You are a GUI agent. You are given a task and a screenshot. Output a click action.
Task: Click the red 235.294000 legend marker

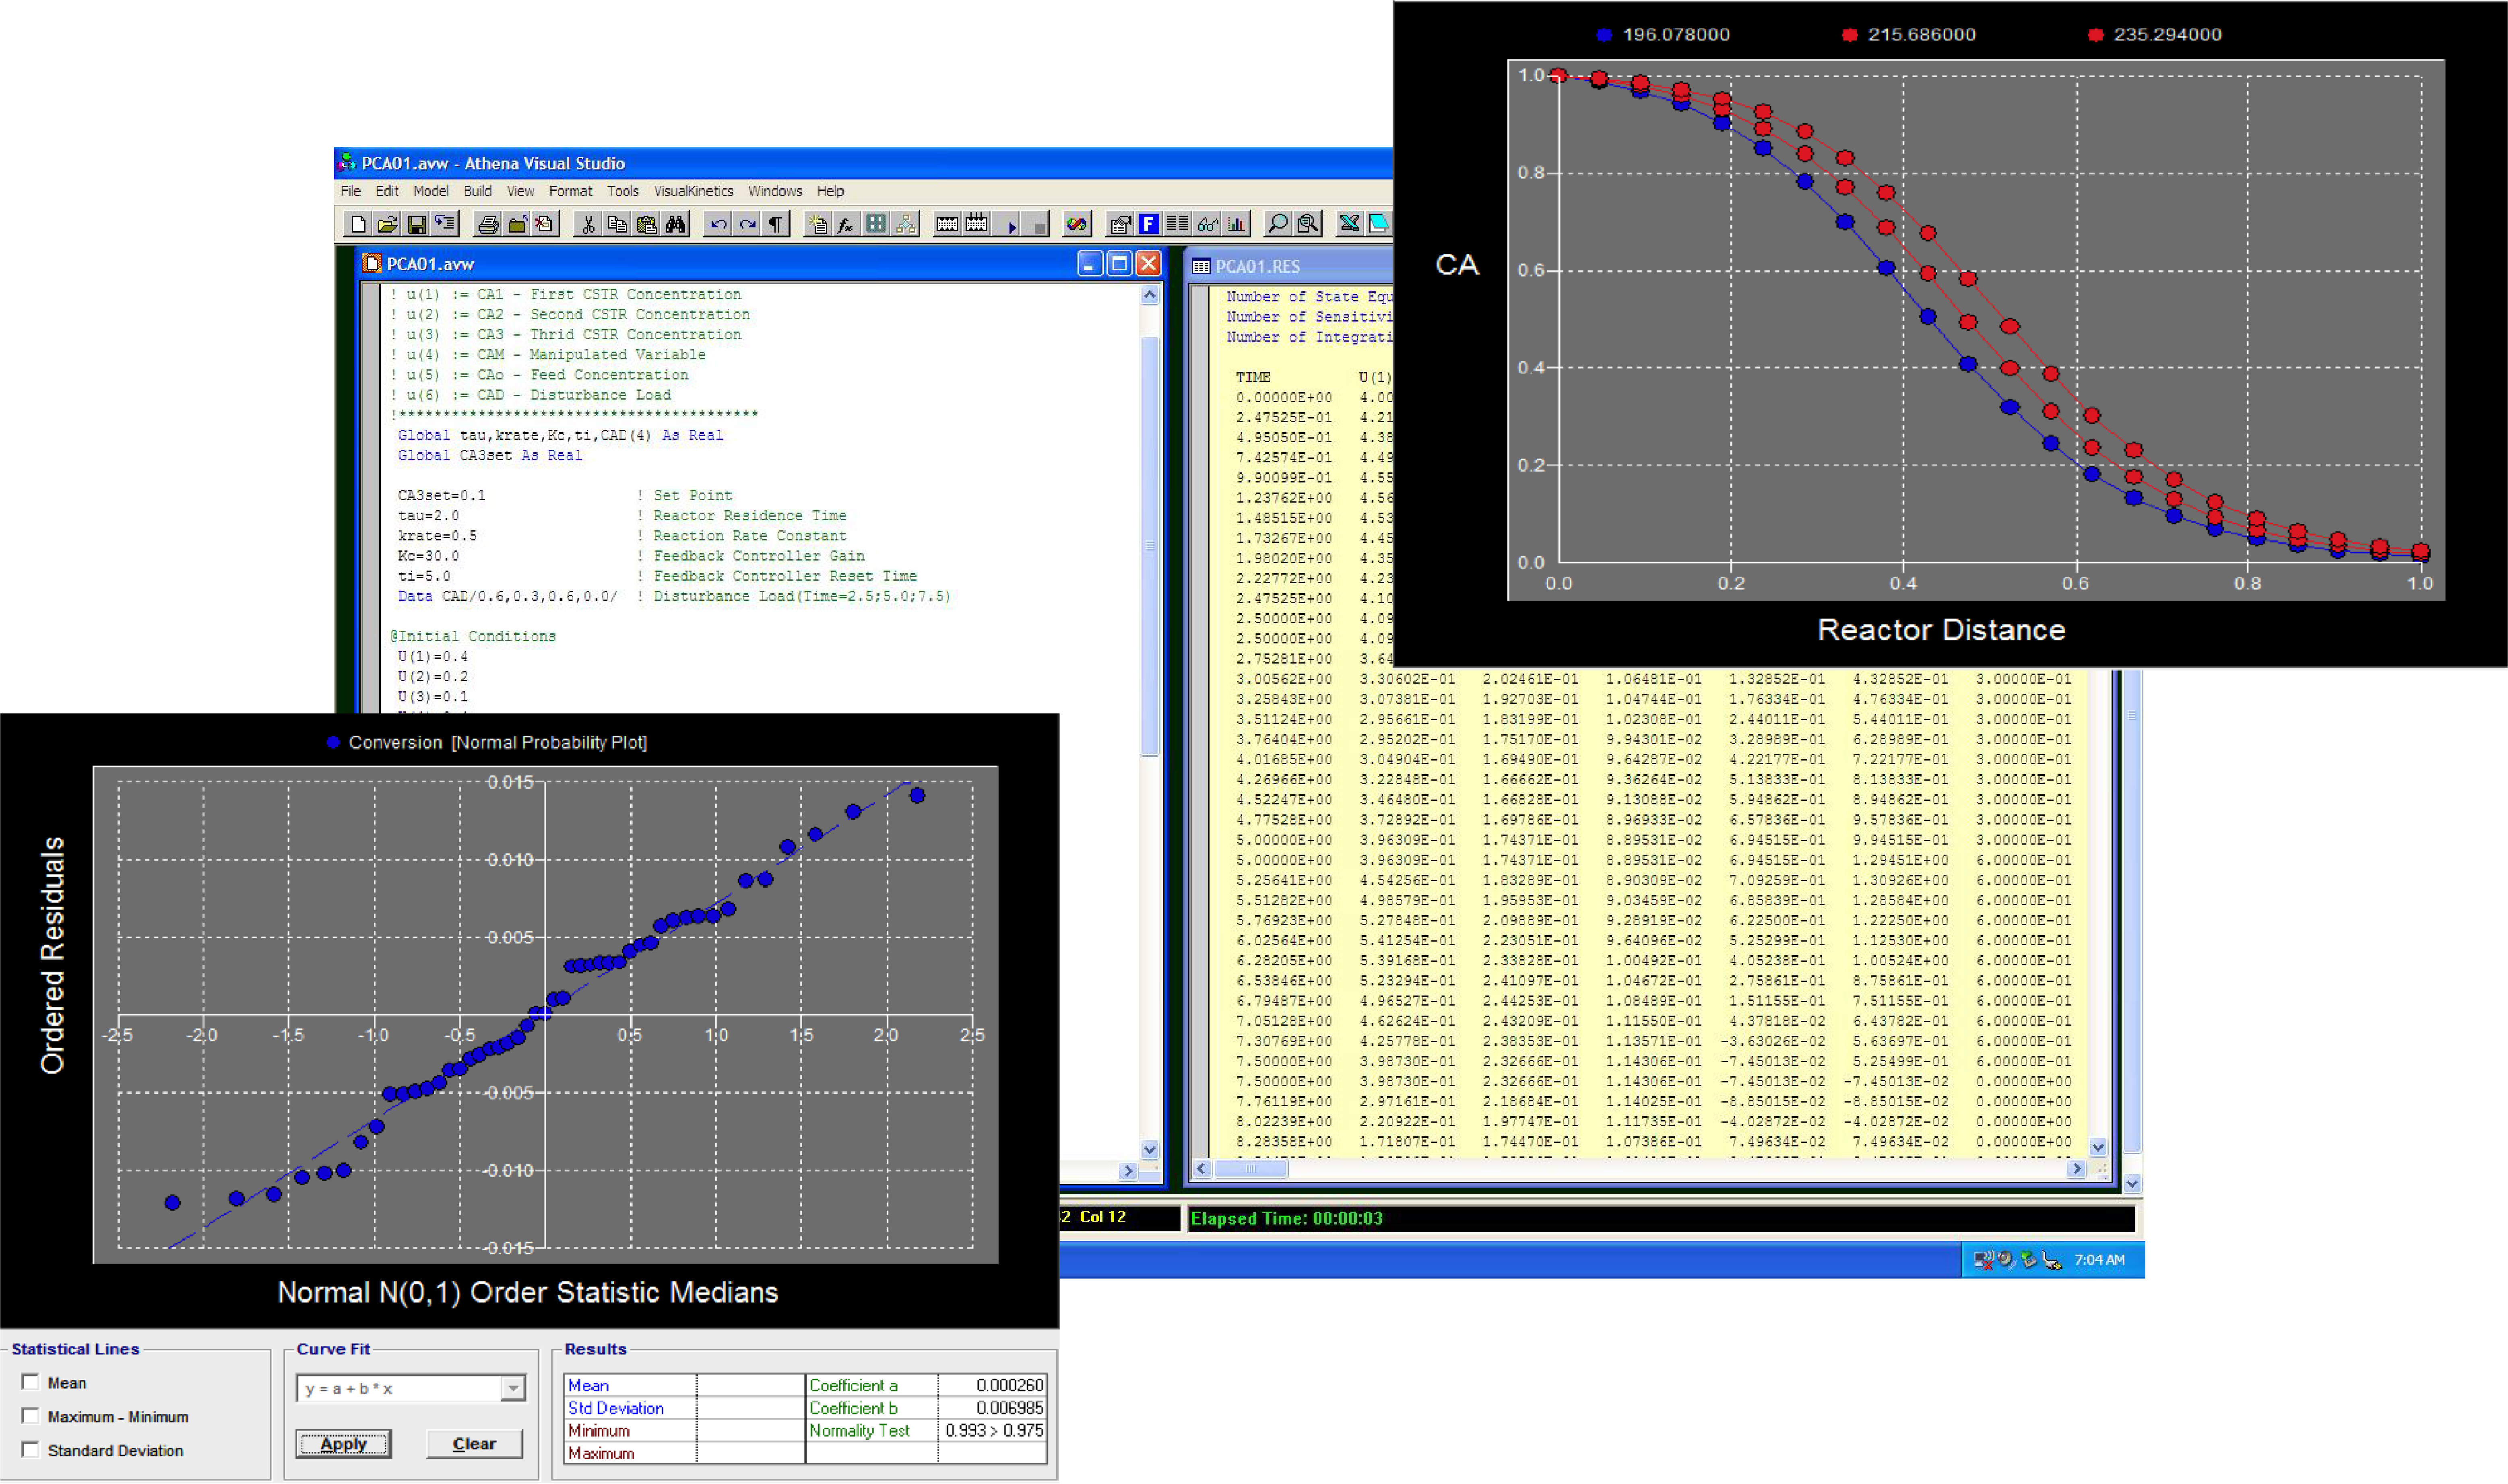pos(2096,35)
